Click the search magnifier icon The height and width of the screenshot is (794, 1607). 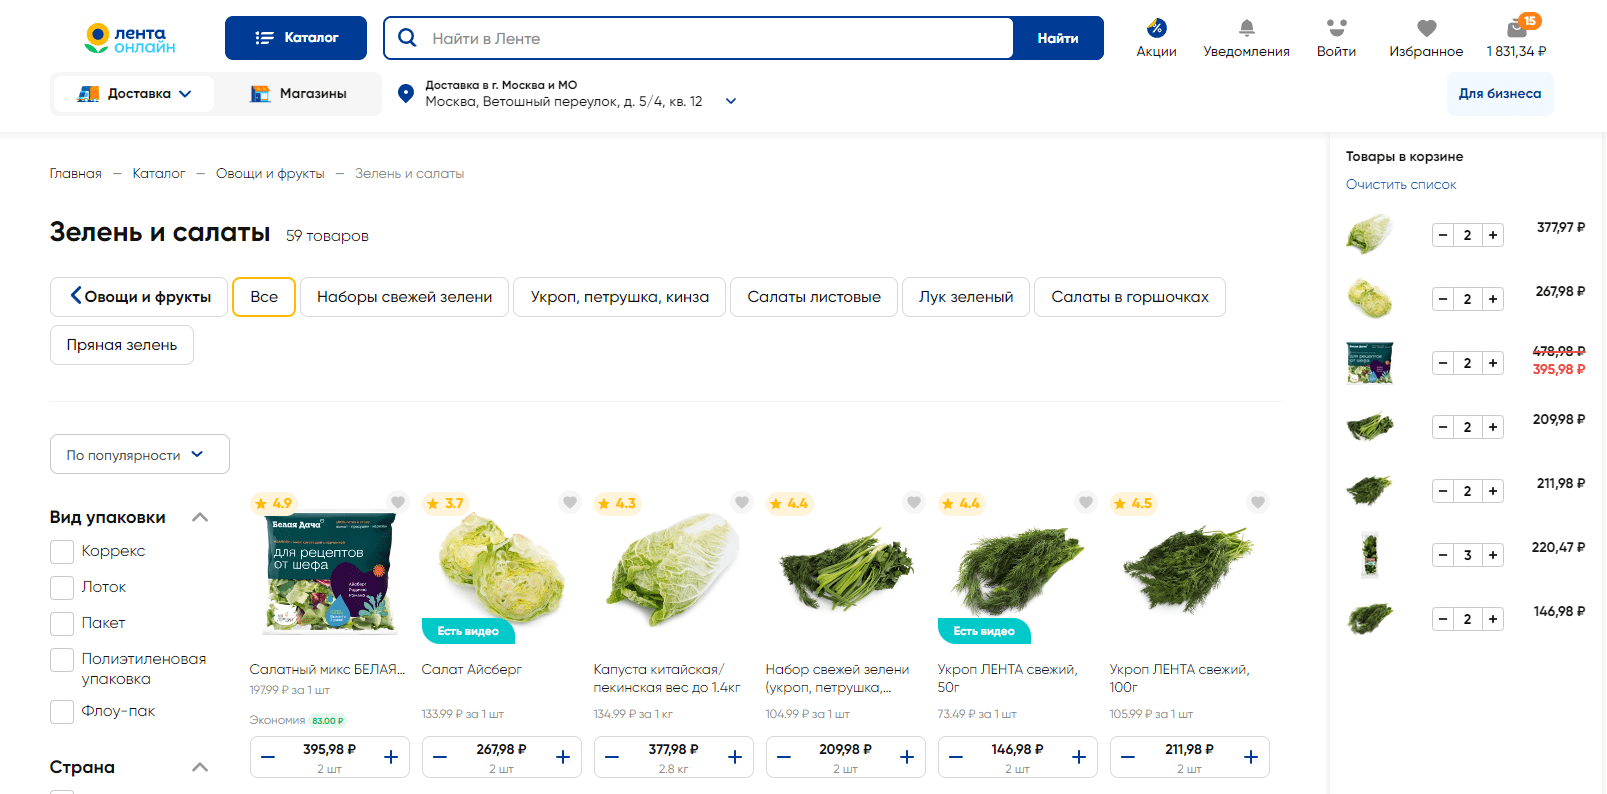tap(407, 38)
